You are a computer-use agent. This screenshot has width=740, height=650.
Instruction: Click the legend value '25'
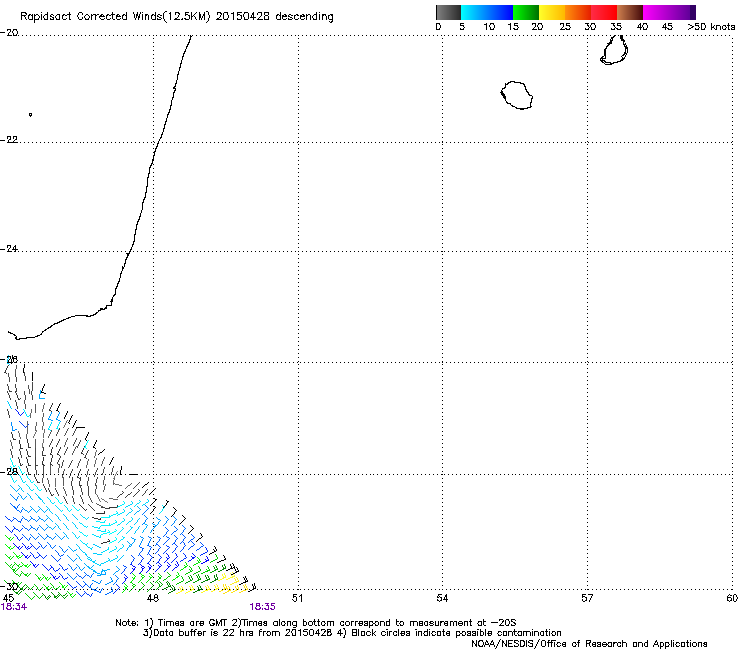[565, 27]
